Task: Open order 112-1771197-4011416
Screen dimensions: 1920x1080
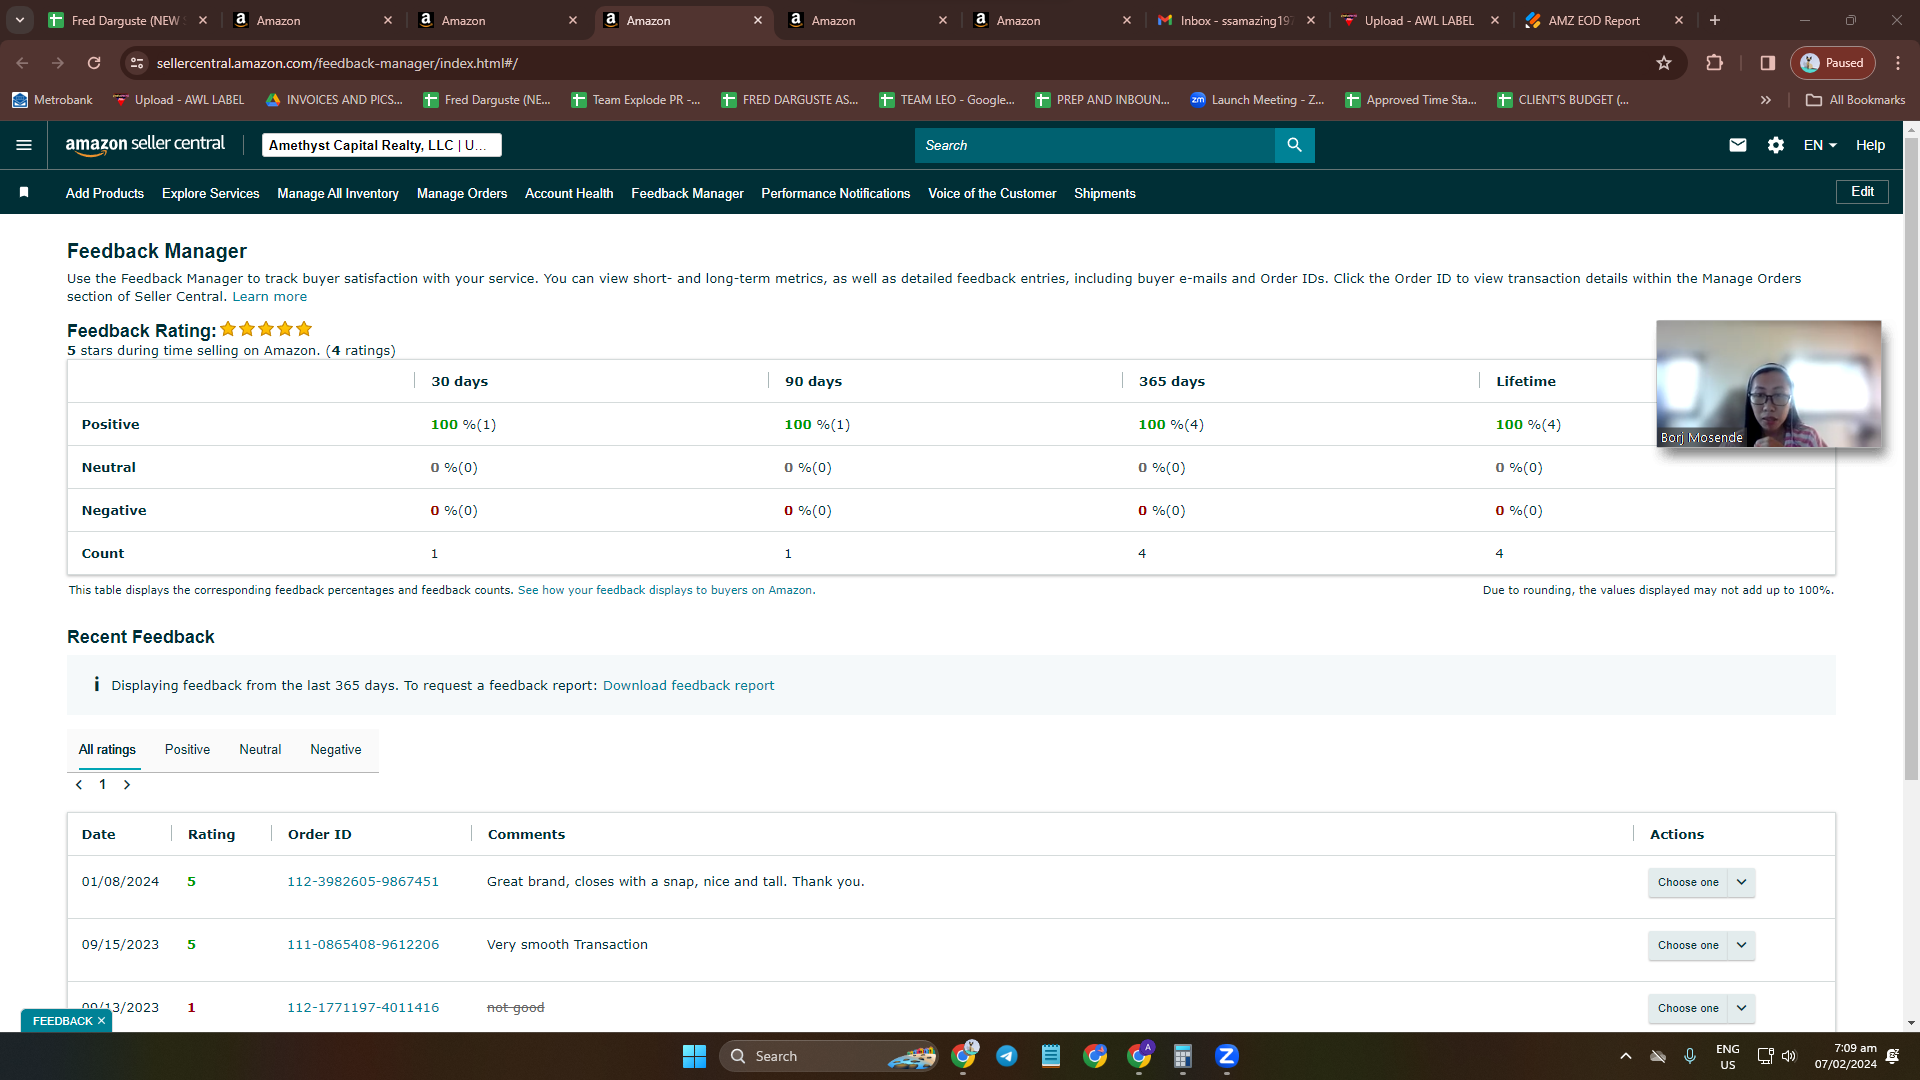Action: pos(363,1008)
